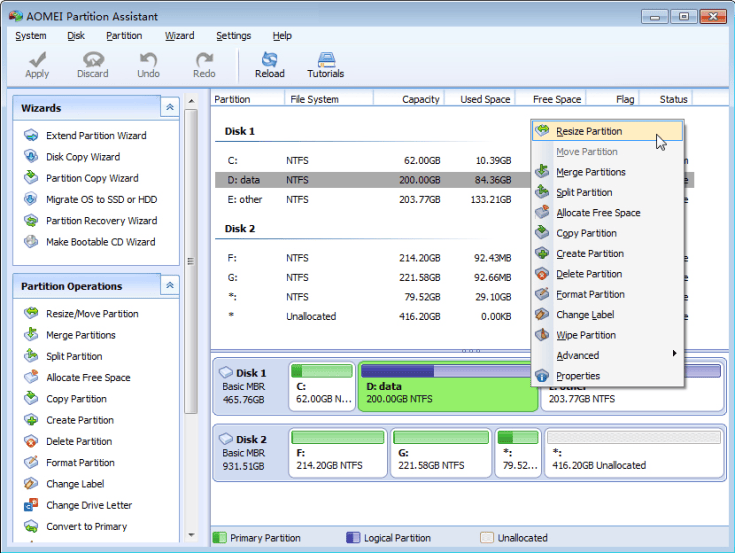Open the Settings menu

click(233, 36)
